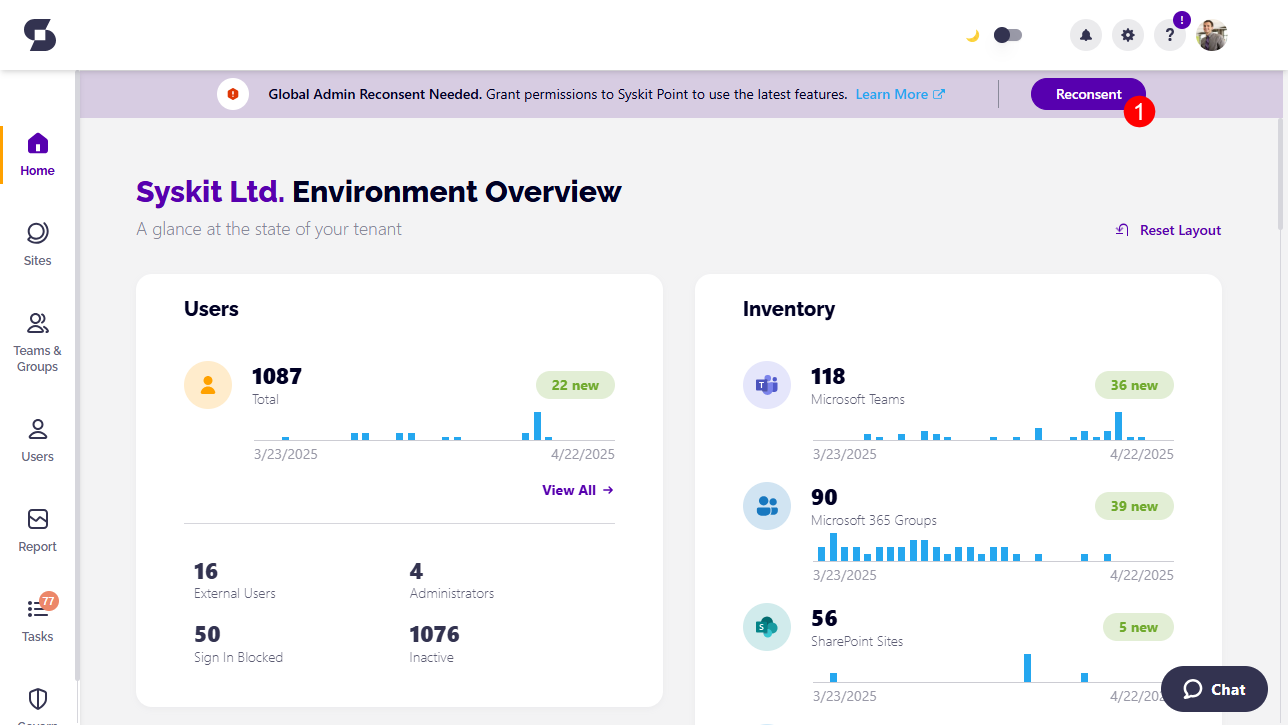
Task: Navigate to Users in sidebar
Action: pos(37,440)
